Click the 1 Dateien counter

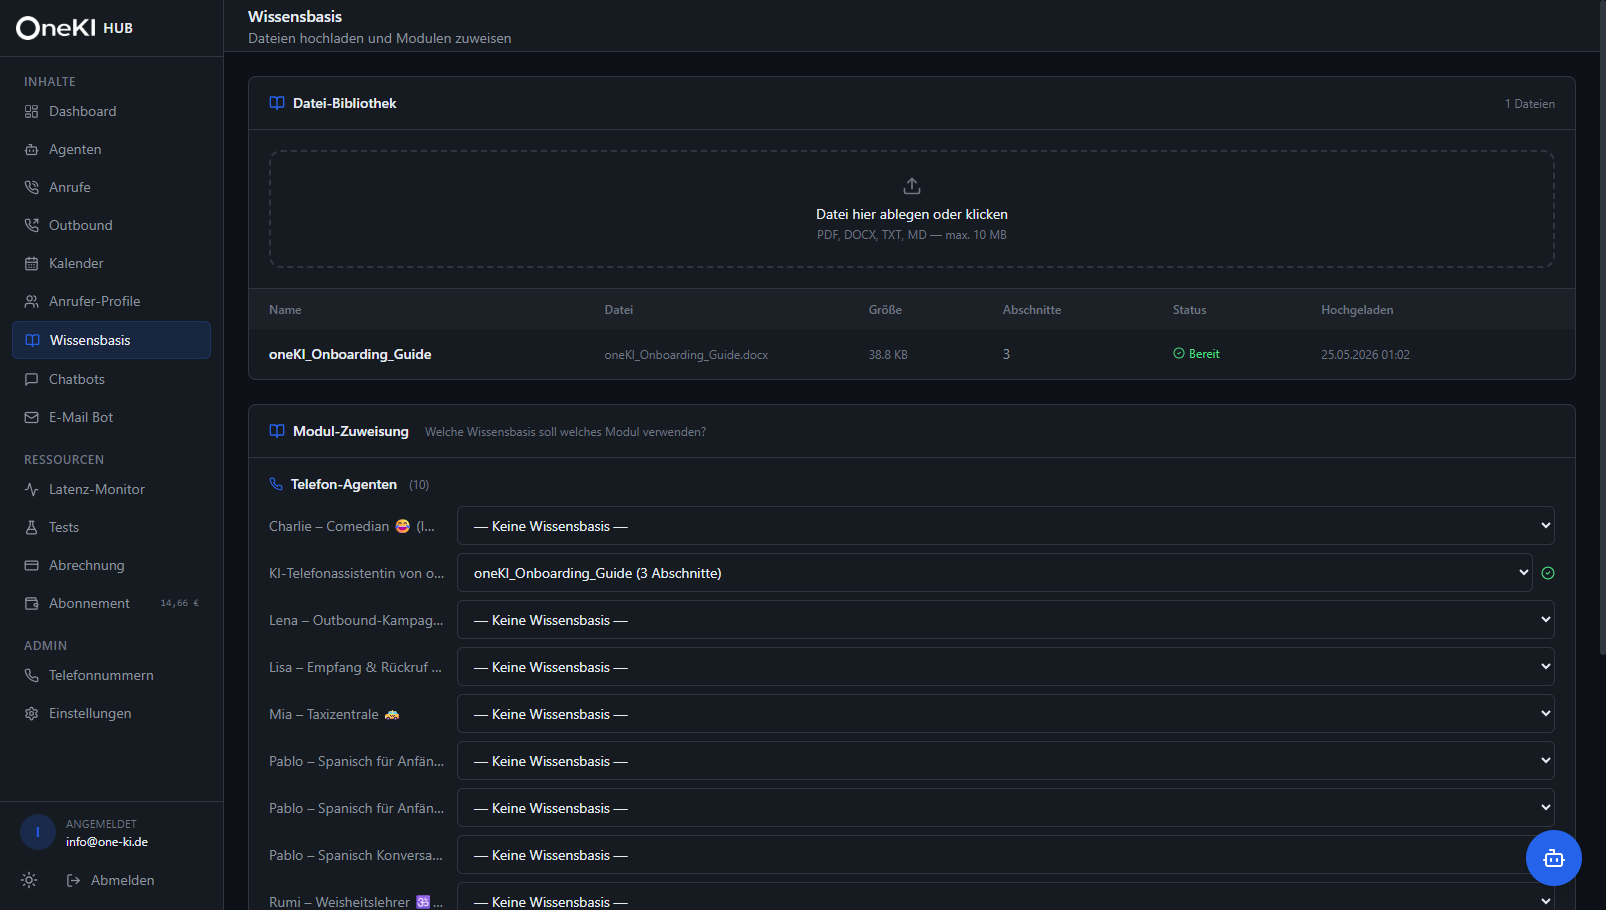(1530, 104)
